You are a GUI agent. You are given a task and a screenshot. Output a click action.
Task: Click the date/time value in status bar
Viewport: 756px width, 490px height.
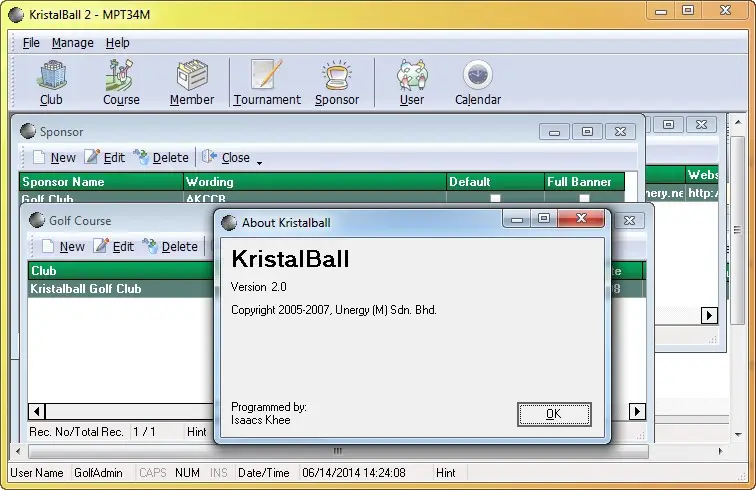tap(354, 473)
